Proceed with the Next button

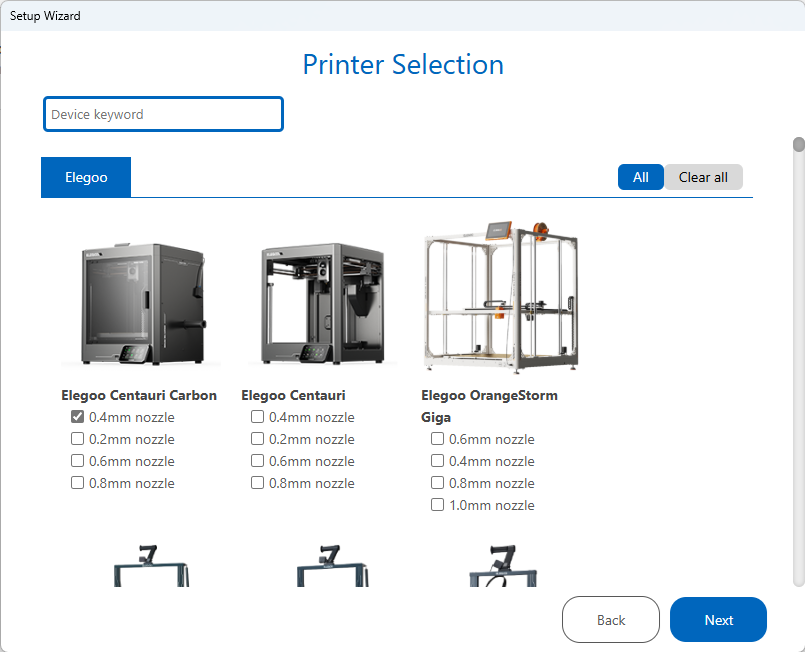click(718, 620)
